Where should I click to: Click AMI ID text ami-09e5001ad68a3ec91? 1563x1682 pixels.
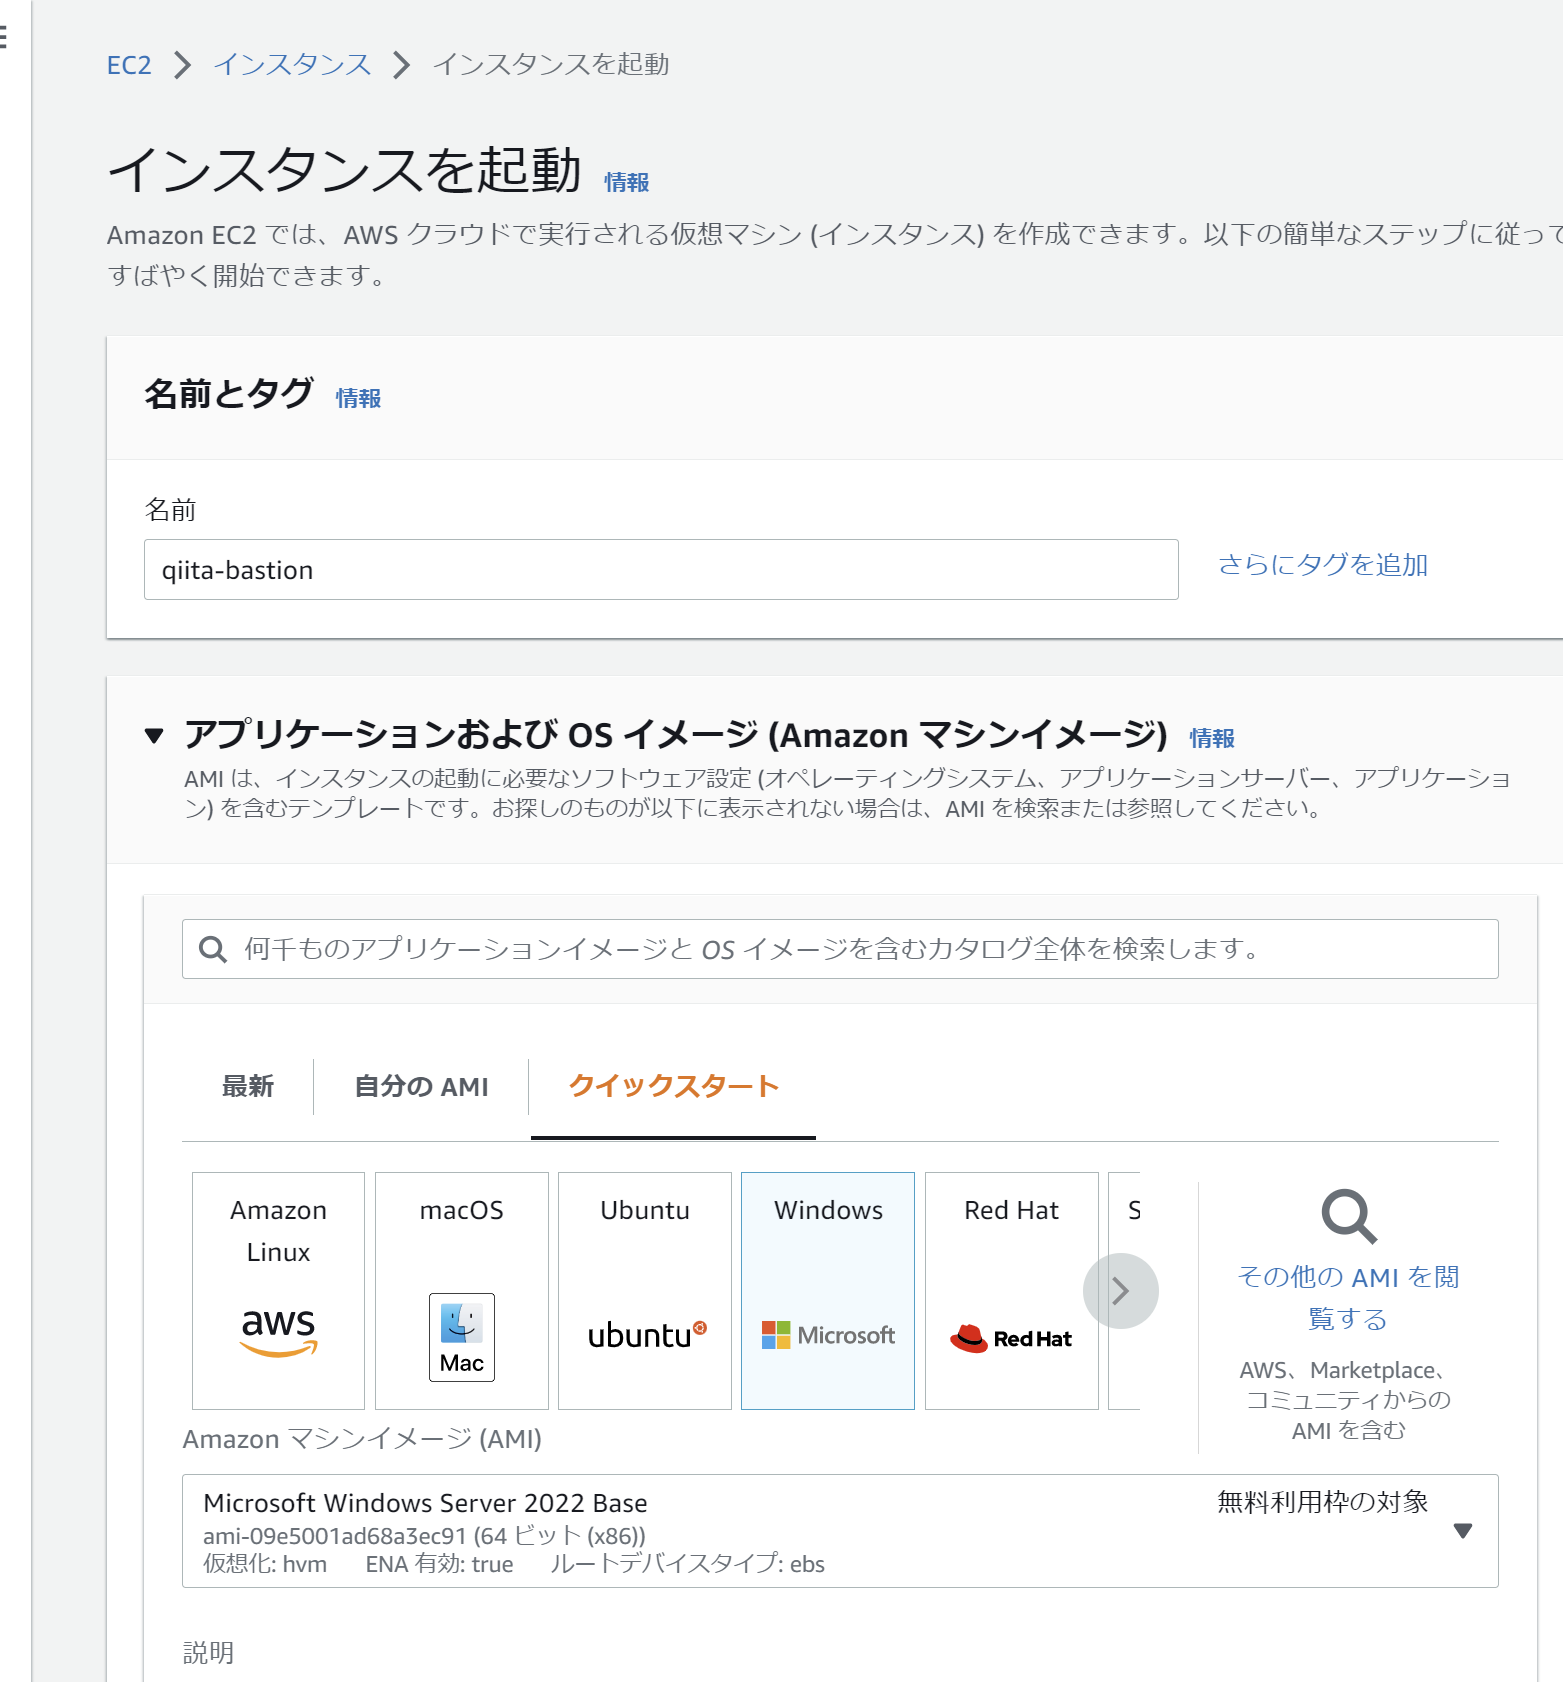tap(335, 1536)
